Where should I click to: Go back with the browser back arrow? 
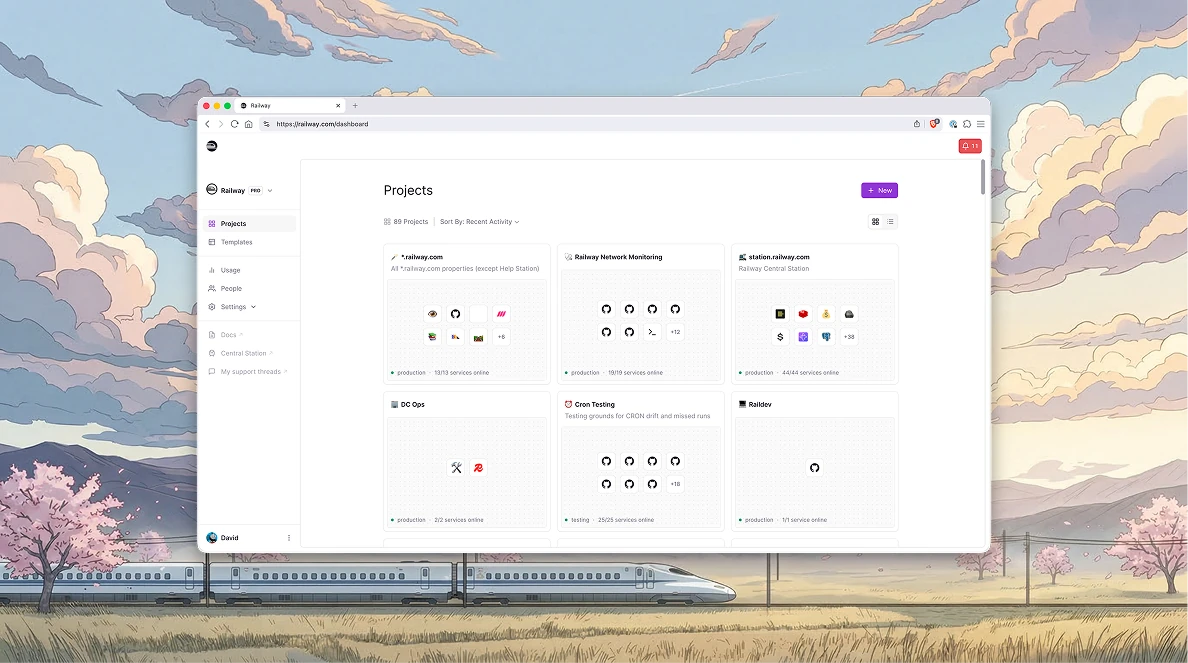(208, 124)
